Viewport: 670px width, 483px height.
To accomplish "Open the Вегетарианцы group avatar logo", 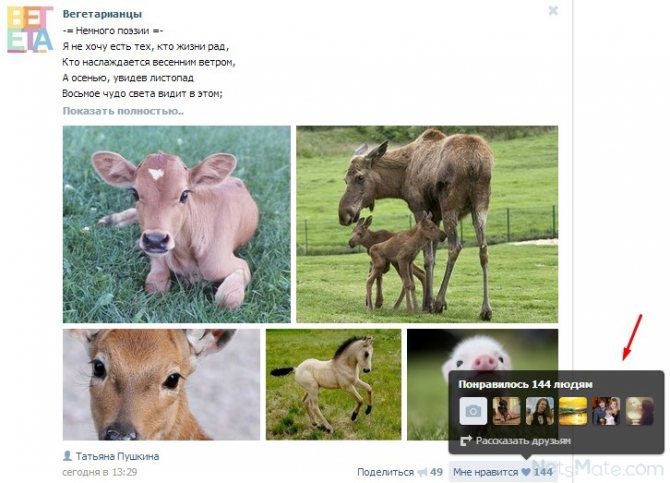I will [x=30, y=29].
